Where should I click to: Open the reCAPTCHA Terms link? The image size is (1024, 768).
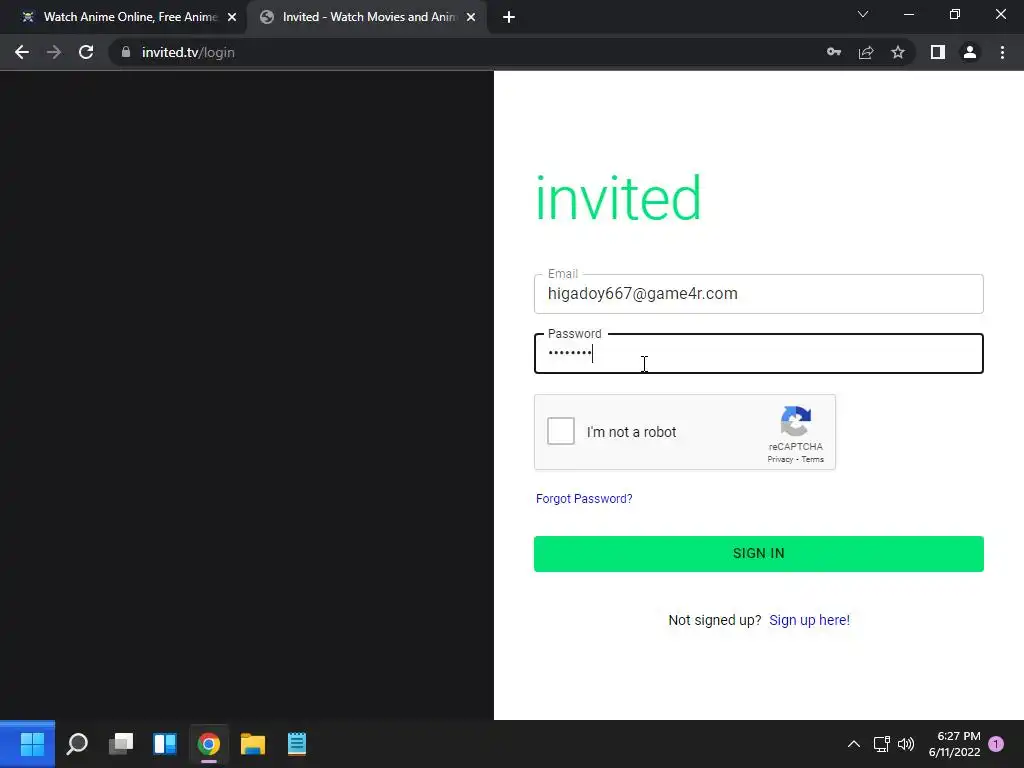click(812, 459)
